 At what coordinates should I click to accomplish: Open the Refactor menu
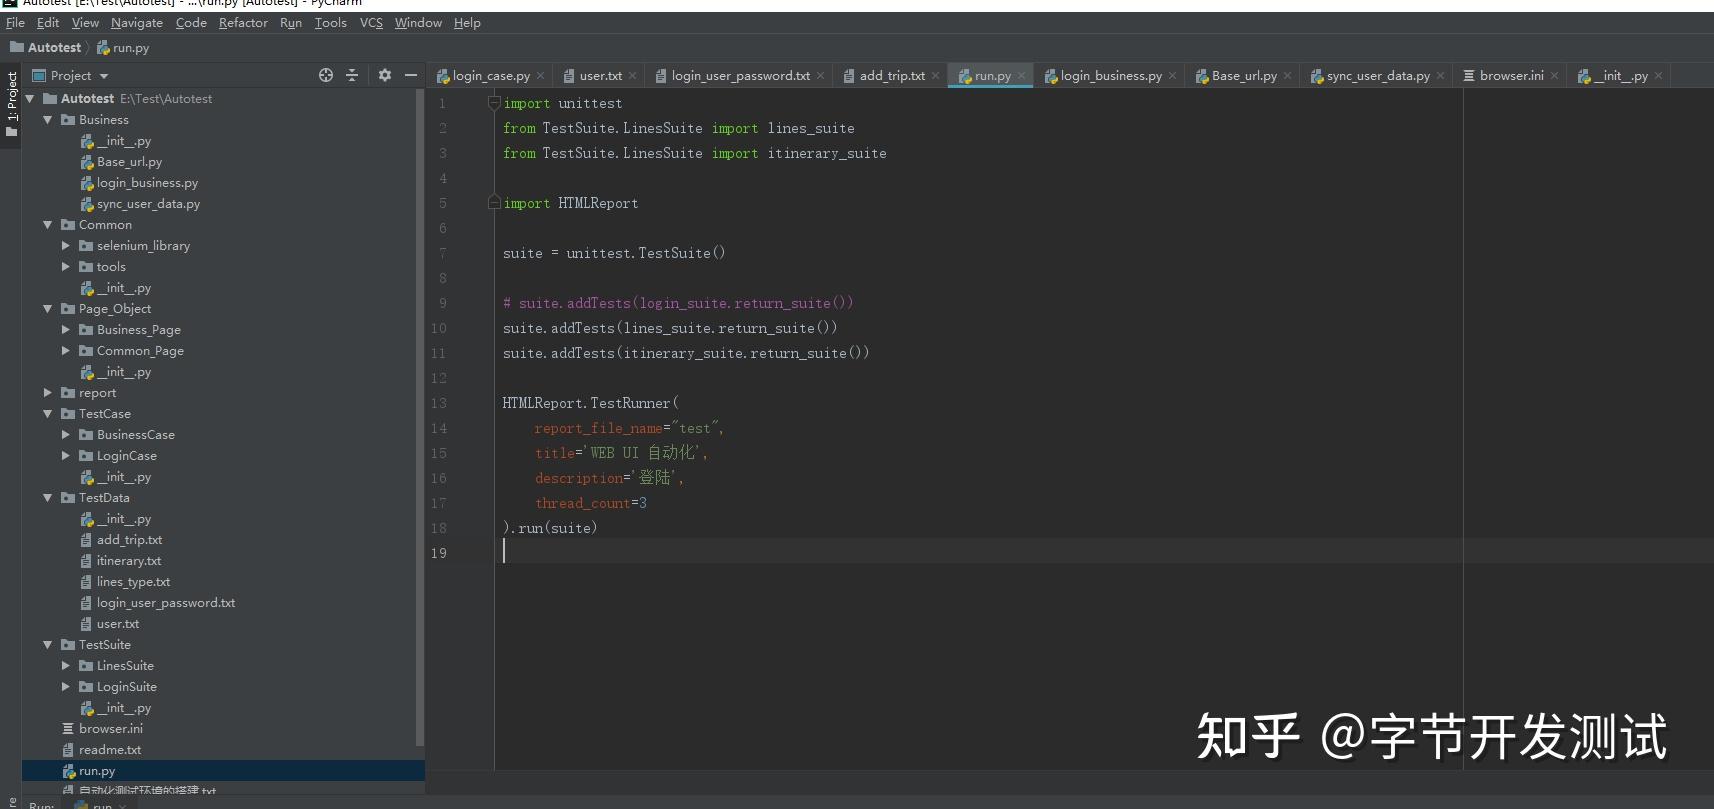pos(243,22)
